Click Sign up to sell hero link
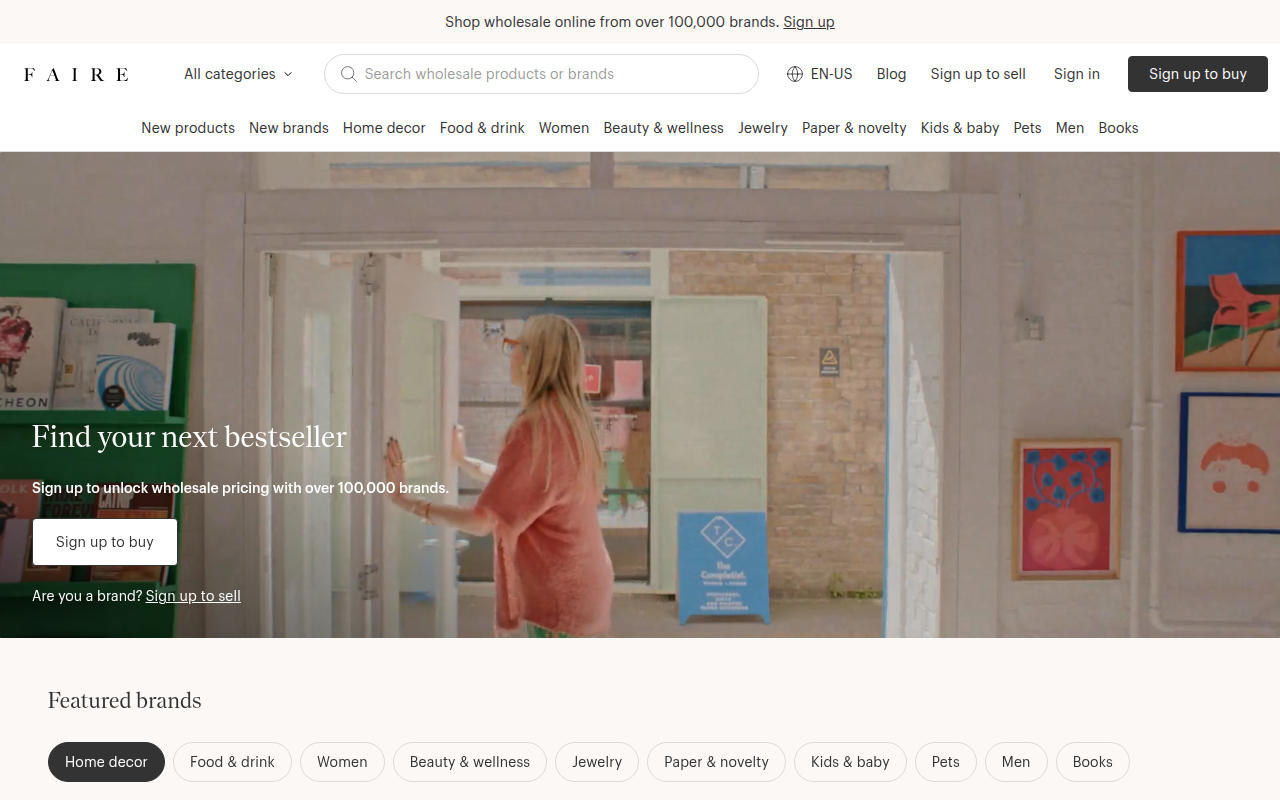The width and height of the screenshot is (1280, 800). point(193,596)
